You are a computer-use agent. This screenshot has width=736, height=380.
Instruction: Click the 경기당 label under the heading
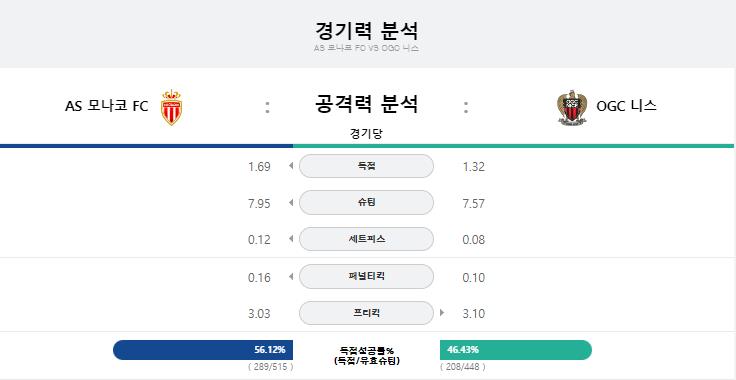point(366,134)
